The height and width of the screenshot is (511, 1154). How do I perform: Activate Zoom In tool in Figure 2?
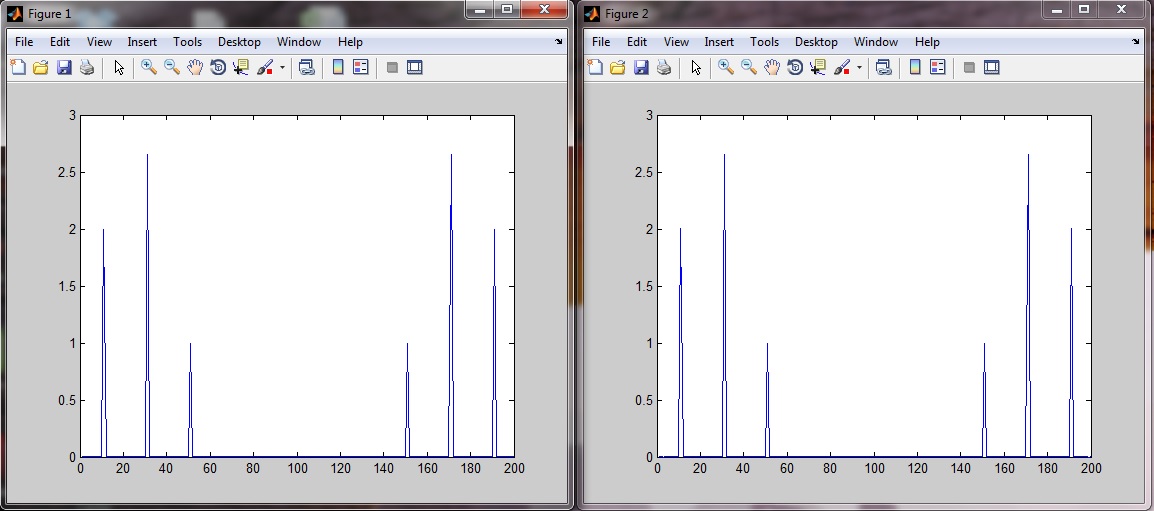726,68
